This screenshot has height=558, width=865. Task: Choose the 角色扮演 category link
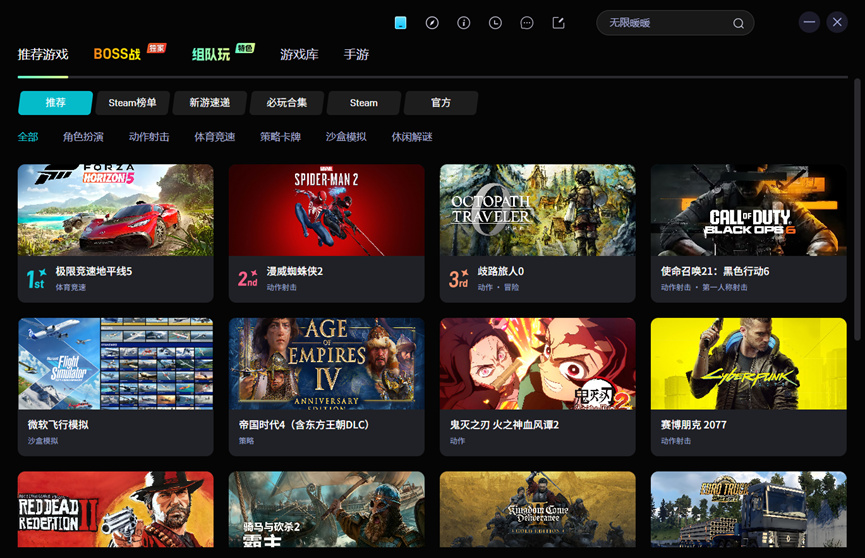coord(83,137)
